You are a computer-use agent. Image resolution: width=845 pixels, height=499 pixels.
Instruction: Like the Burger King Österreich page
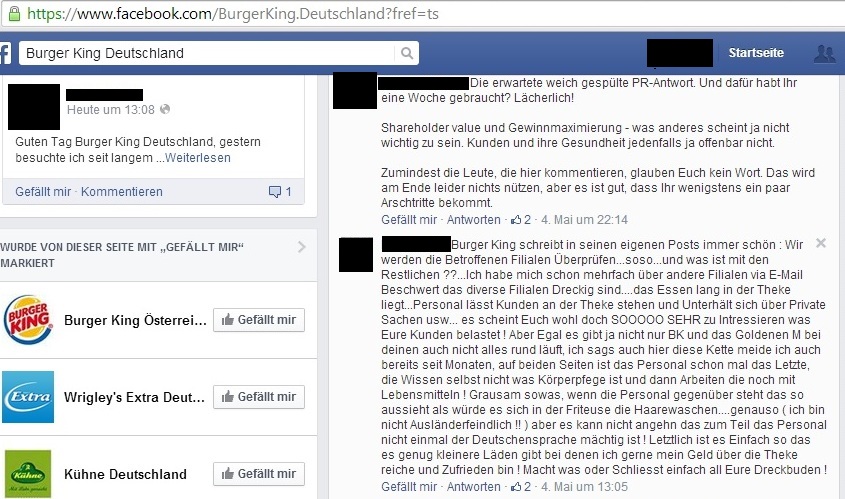pyautogui.click(x=259, y=320)
